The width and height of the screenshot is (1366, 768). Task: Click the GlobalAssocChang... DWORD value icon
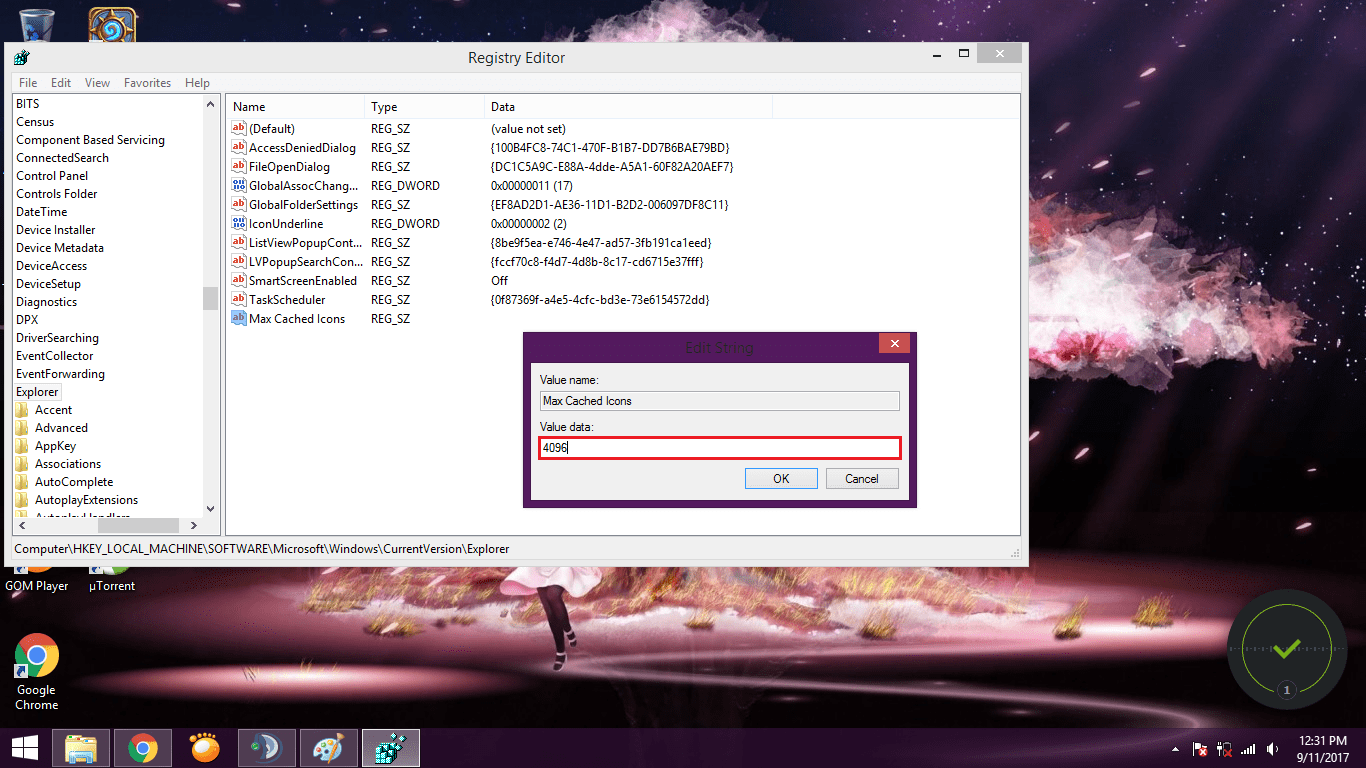click(x=238, y=186)
